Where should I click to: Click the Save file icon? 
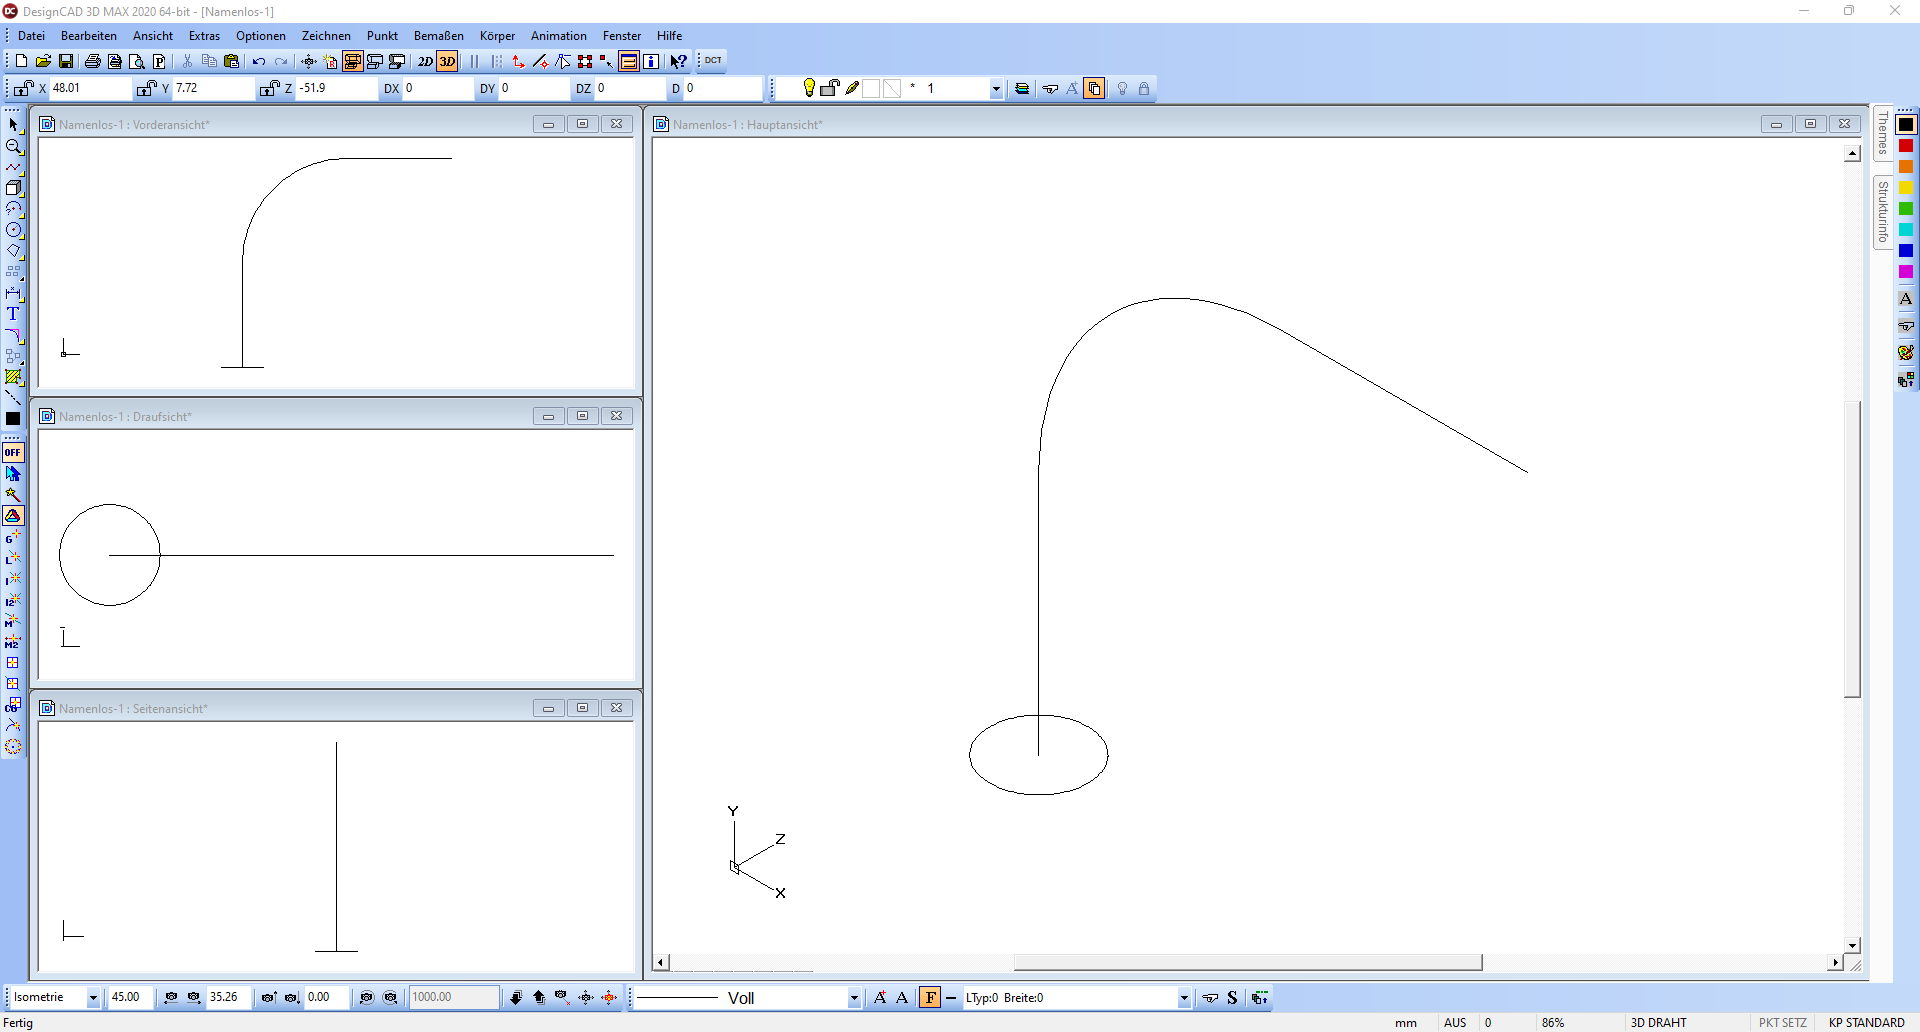point(65,61)
